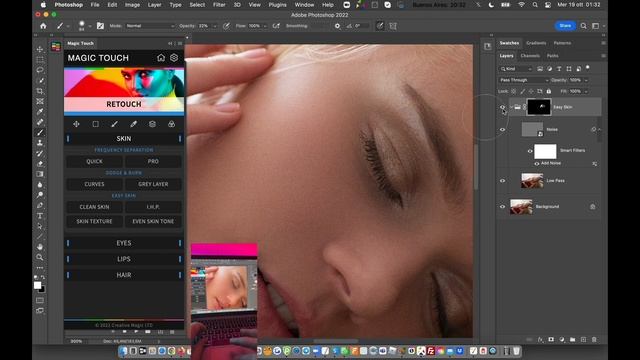Image resolution: width=640 pixels, height=360 pixels.
Task: Switch to the Channels tab
Action: click(x=530, y=56)
